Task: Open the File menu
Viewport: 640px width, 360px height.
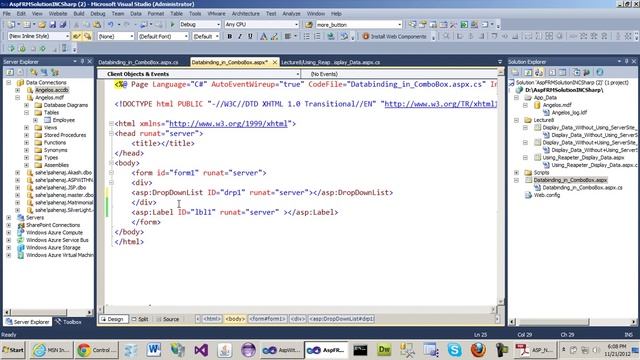Action: 7,13
